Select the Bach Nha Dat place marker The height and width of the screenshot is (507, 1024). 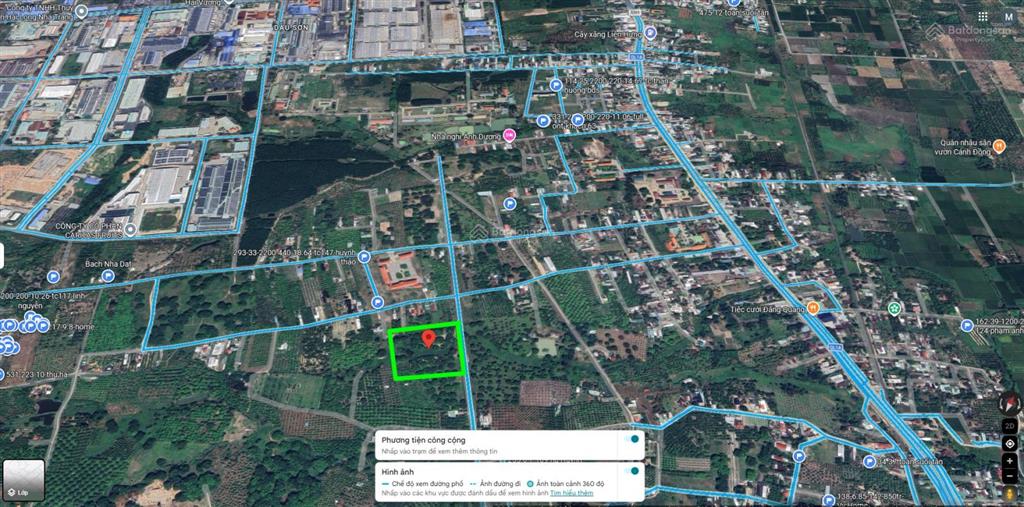53,276
